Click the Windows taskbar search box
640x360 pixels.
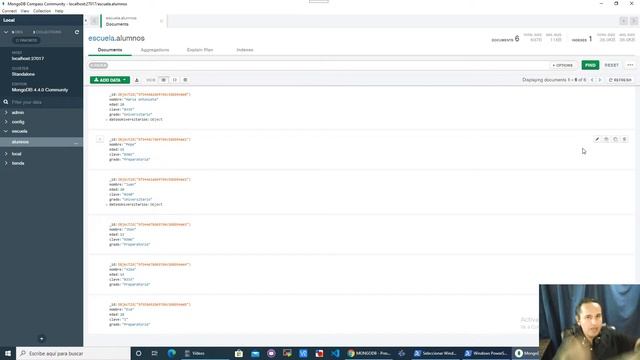click(73, 353)
